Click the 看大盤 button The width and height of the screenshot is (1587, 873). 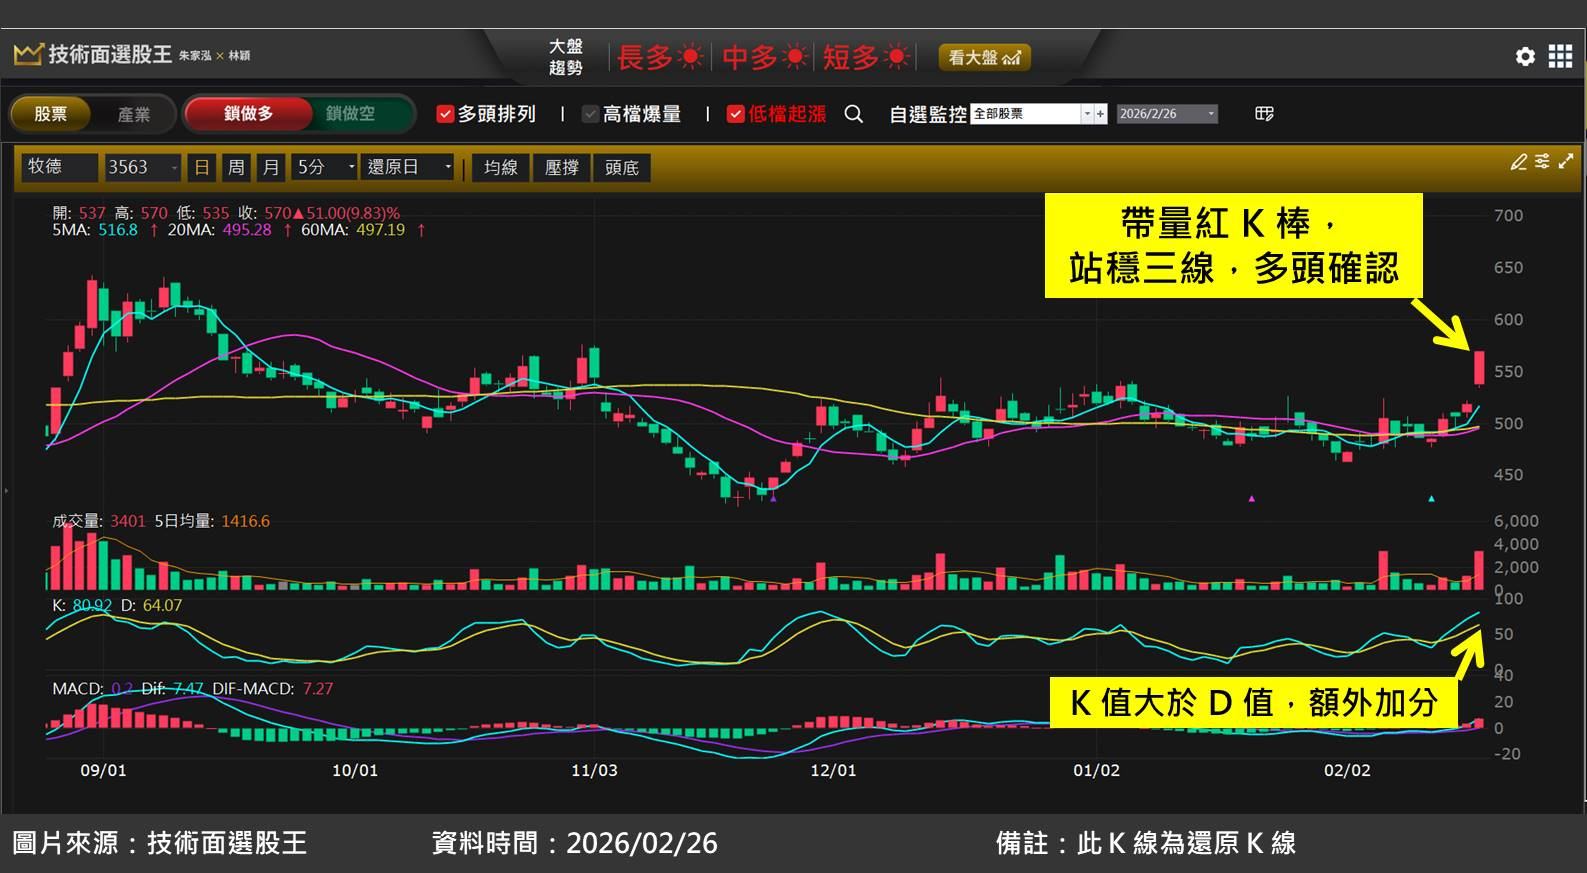pos(984,58)
